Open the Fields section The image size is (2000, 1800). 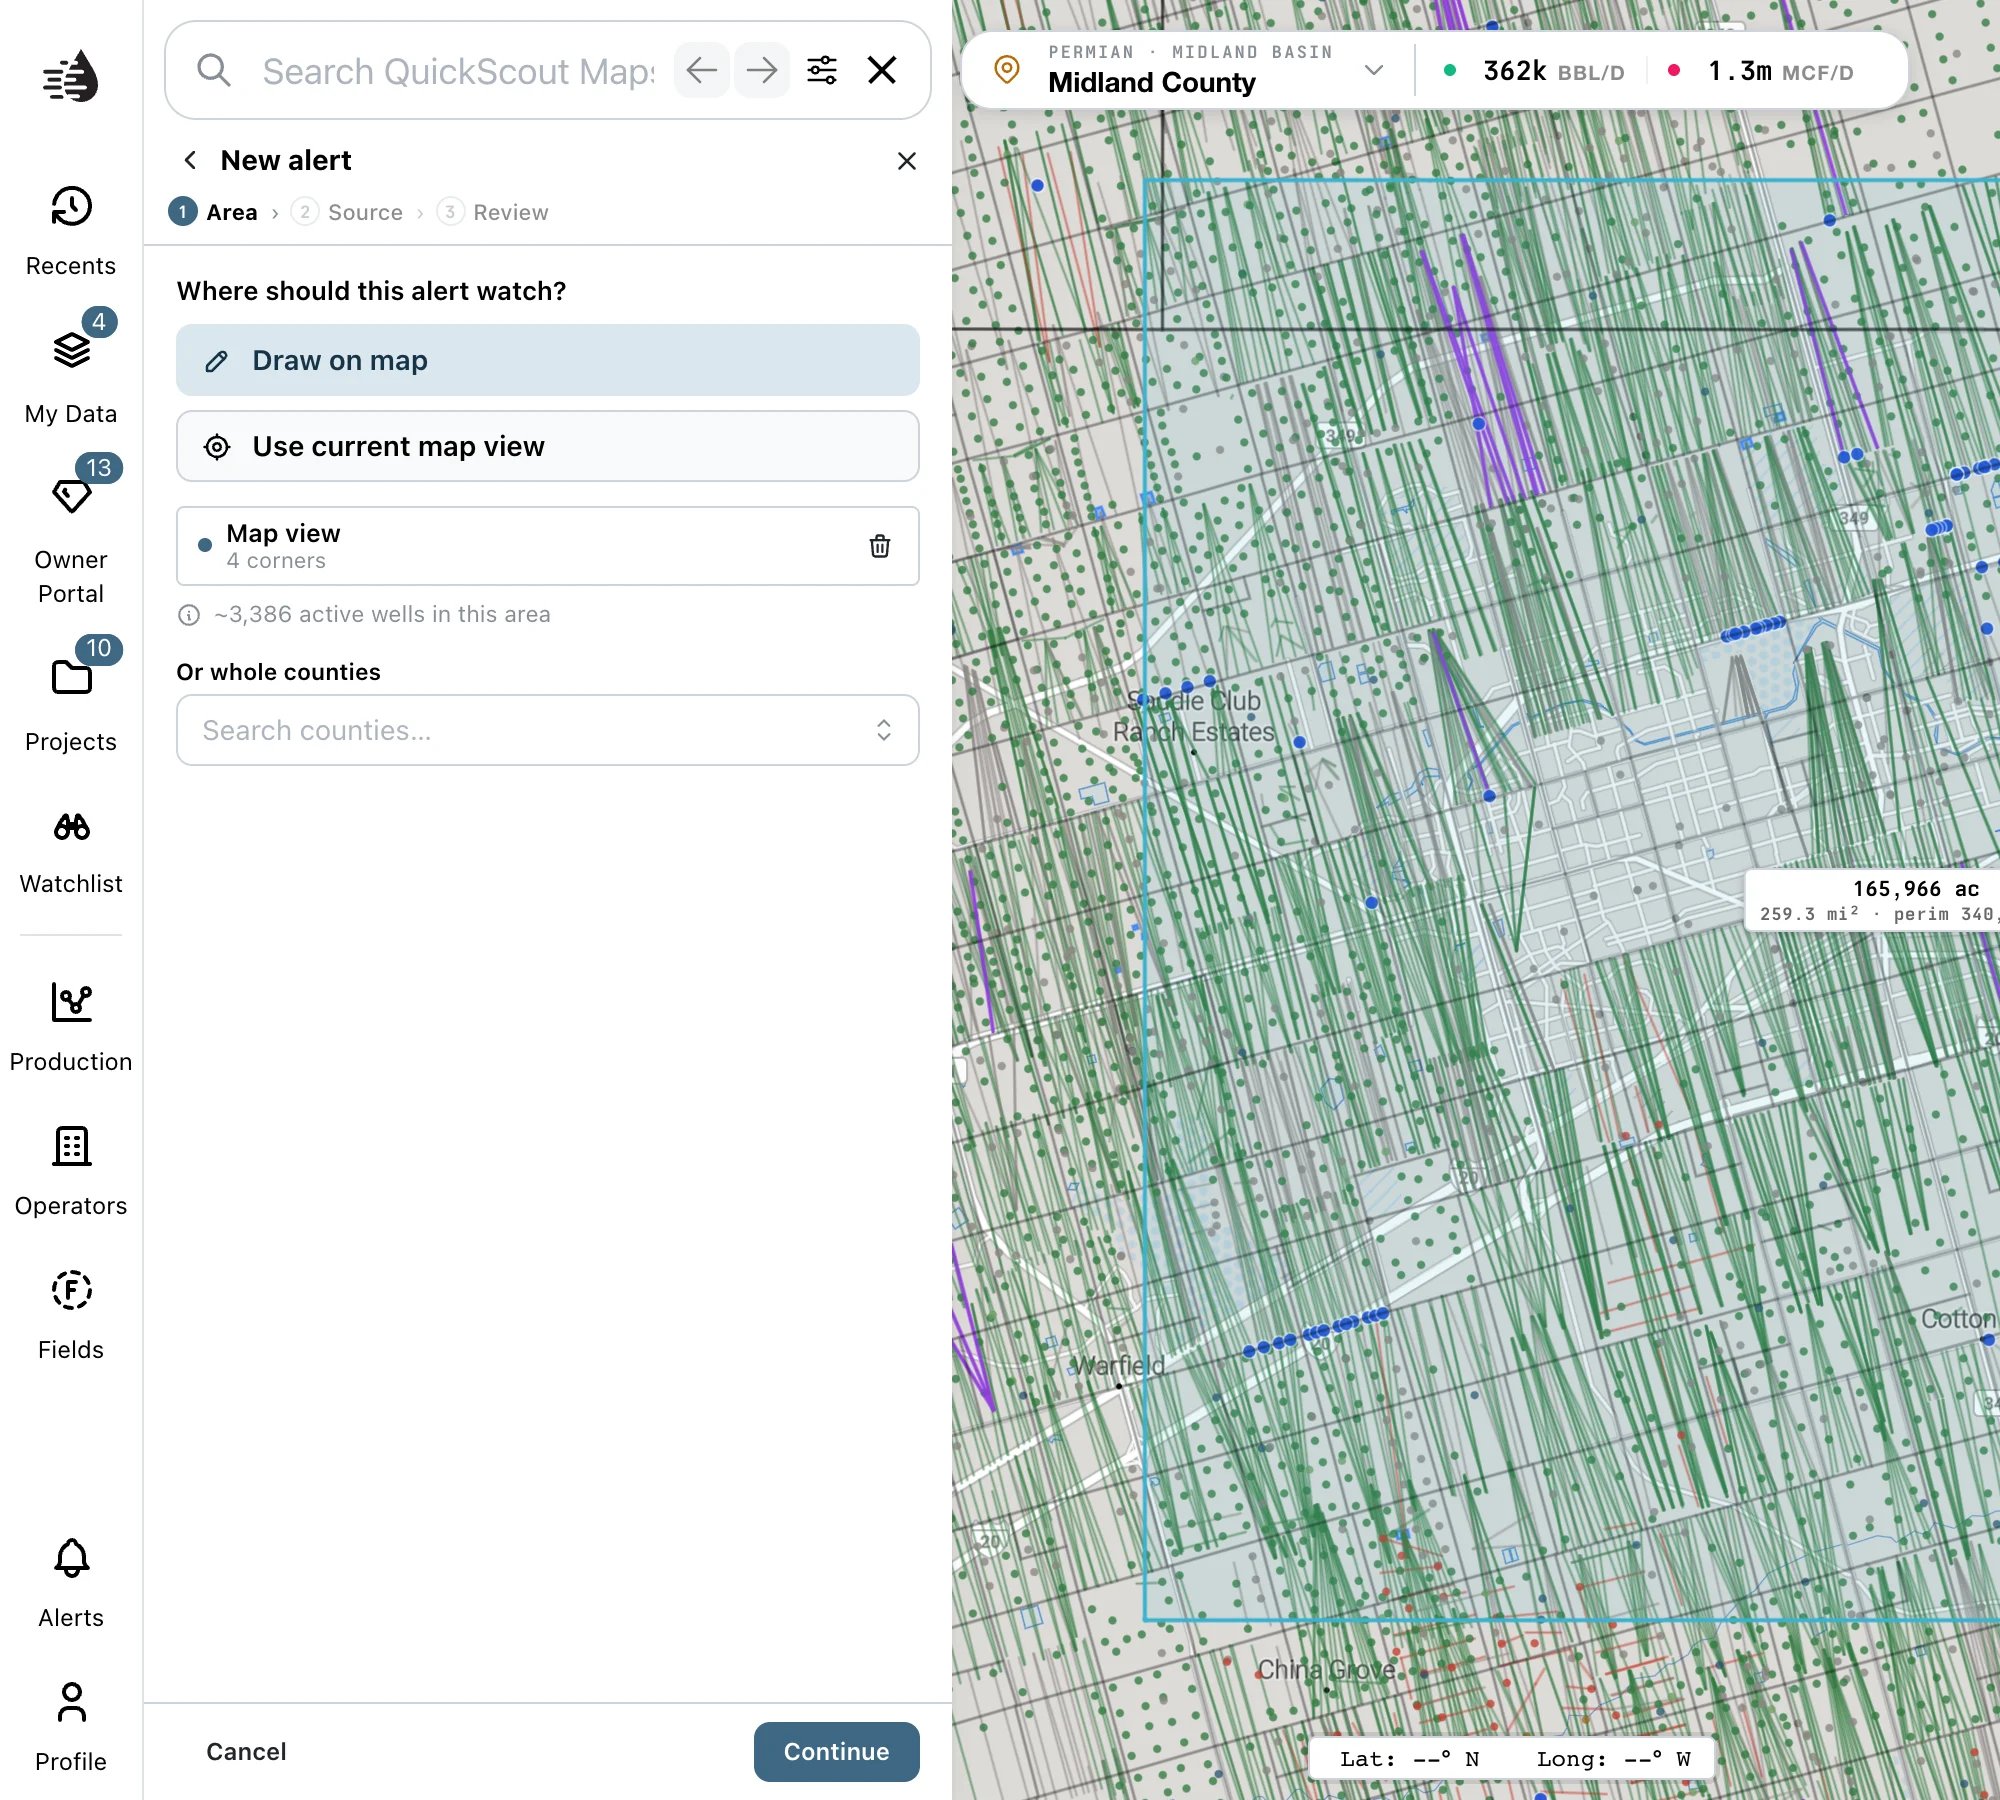[70, 1314]
